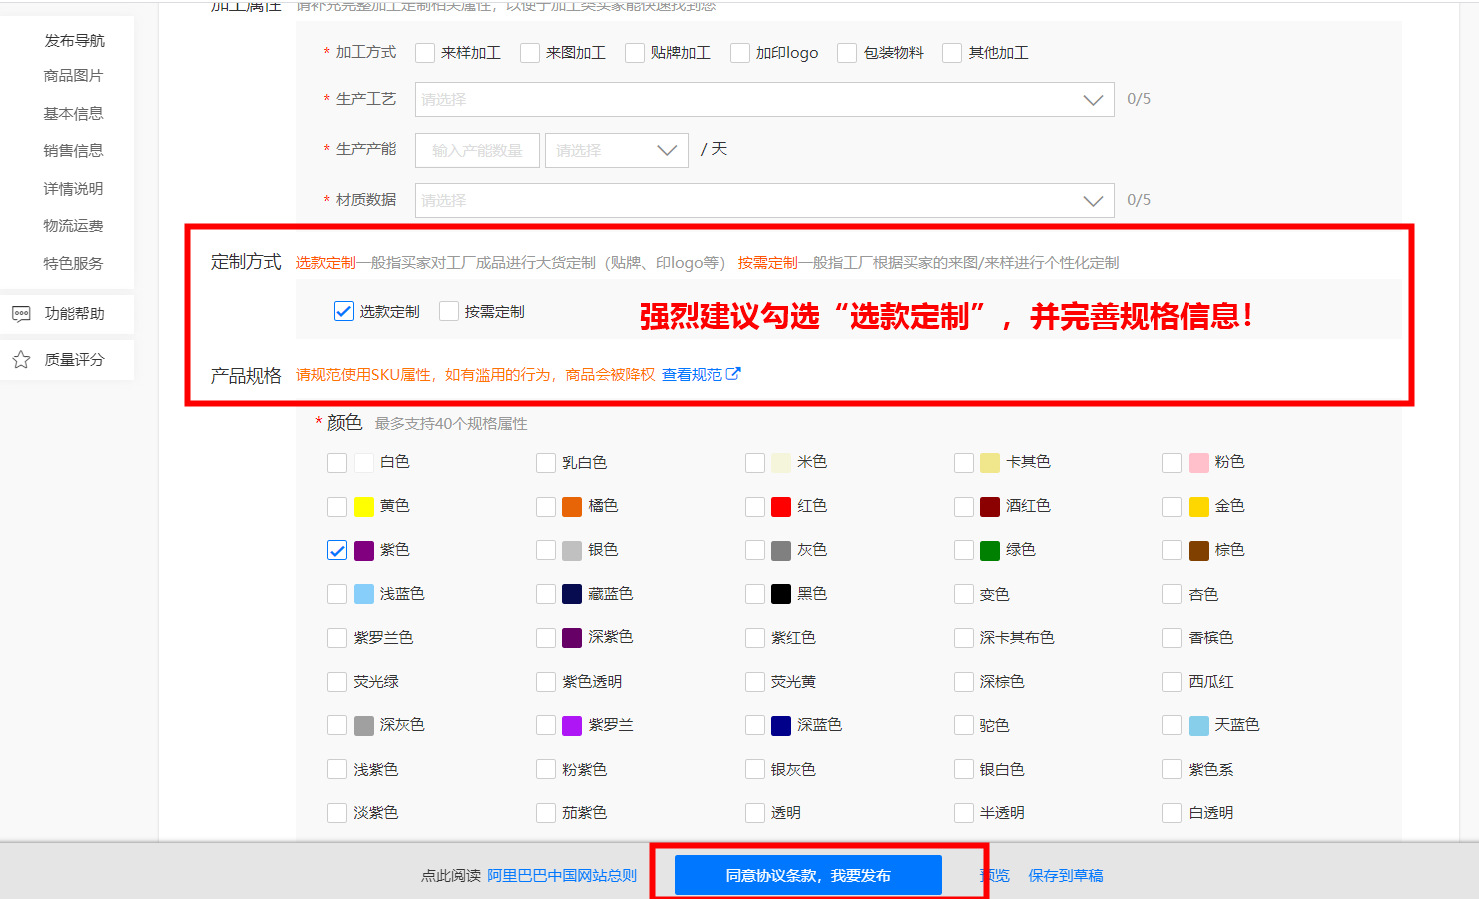Check the 贴牌加工 option
This screenshot has width=1479, height=899.
point(635,52)
